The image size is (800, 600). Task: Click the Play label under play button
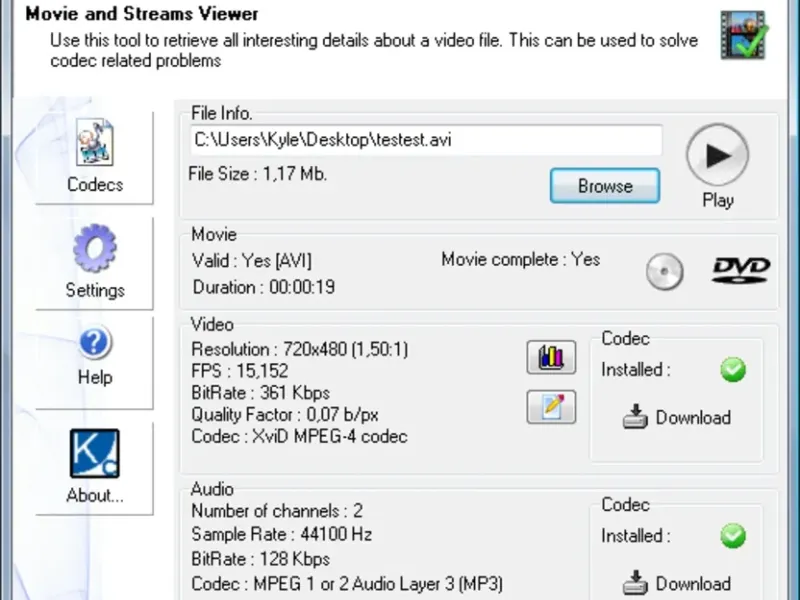click(x=717, y=200)
